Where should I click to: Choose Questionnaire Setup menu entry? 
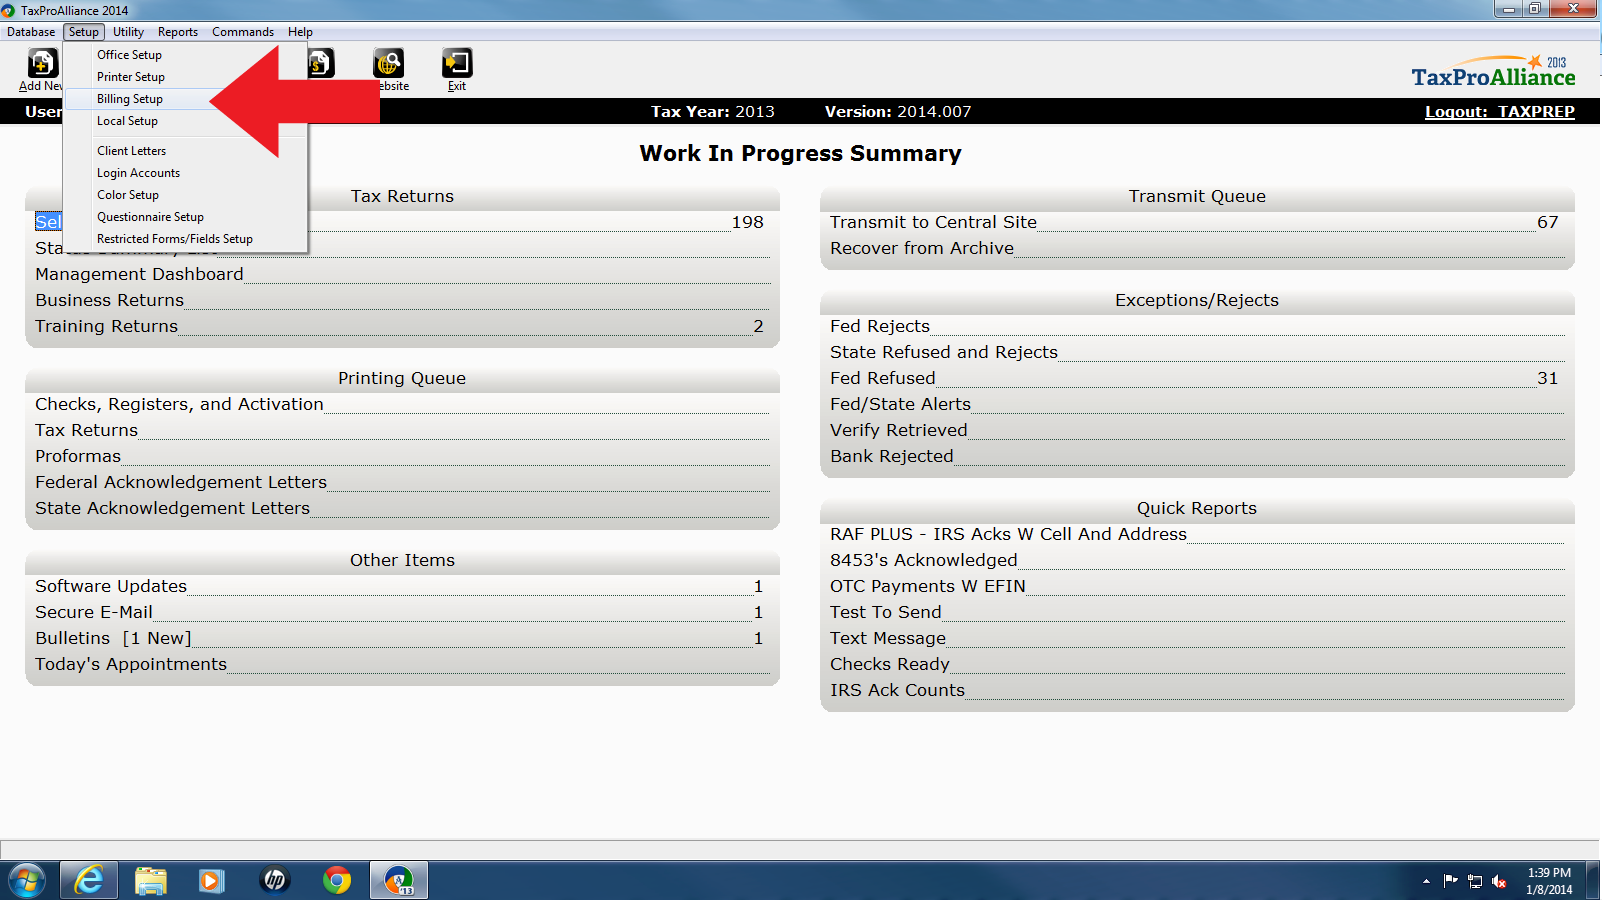point(185,217)
